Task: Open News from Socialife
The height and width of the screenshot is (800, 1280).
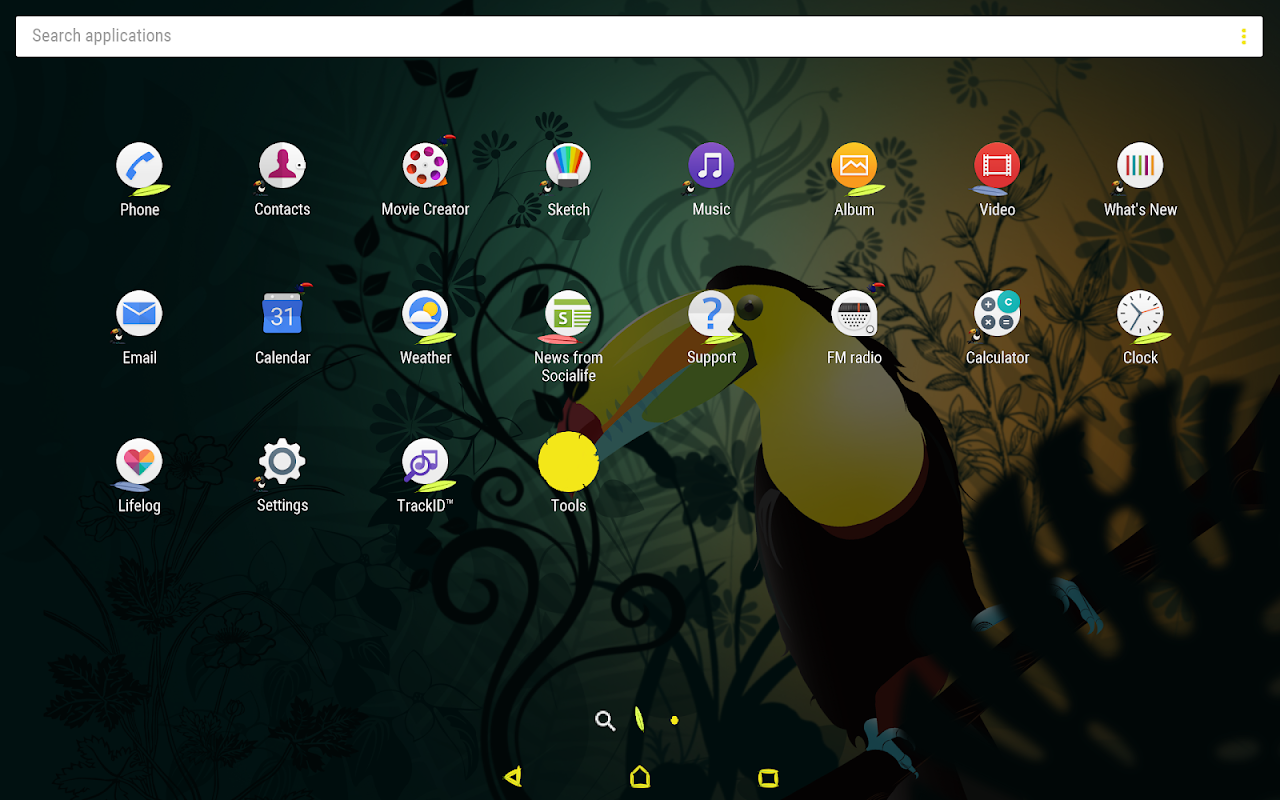Action: point(568,315)
